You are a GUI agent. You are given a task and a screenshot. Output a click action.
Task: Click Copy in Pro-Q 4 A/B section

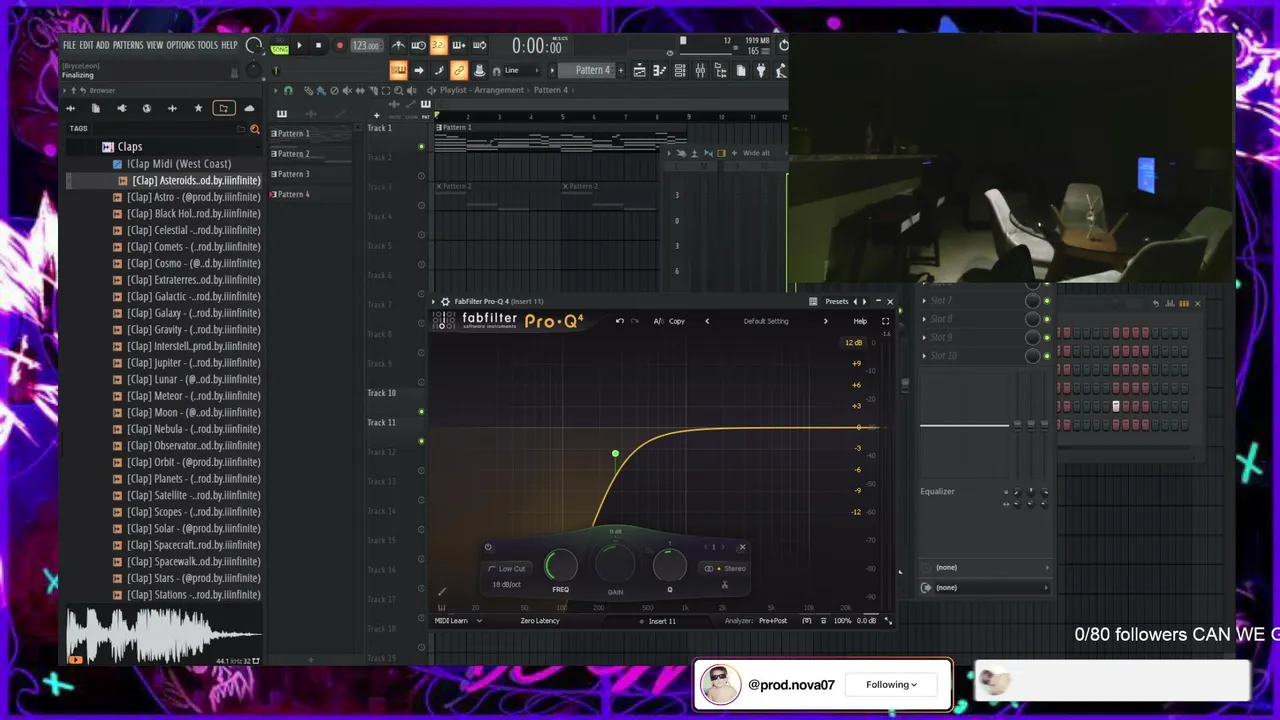click(677, 321)
